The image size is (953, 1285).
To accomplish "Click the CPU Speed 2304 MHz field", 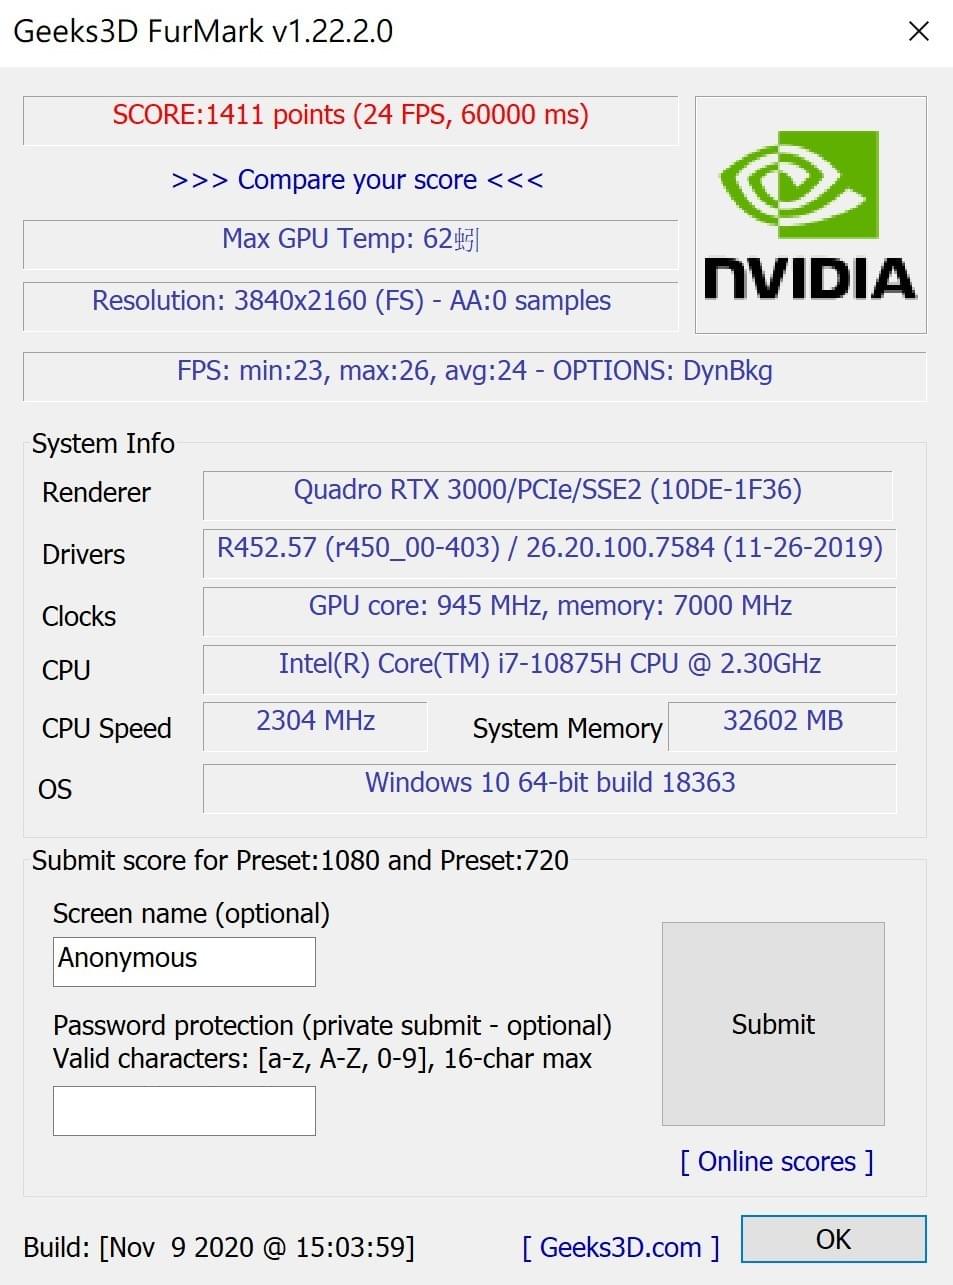I will [315, 726].
